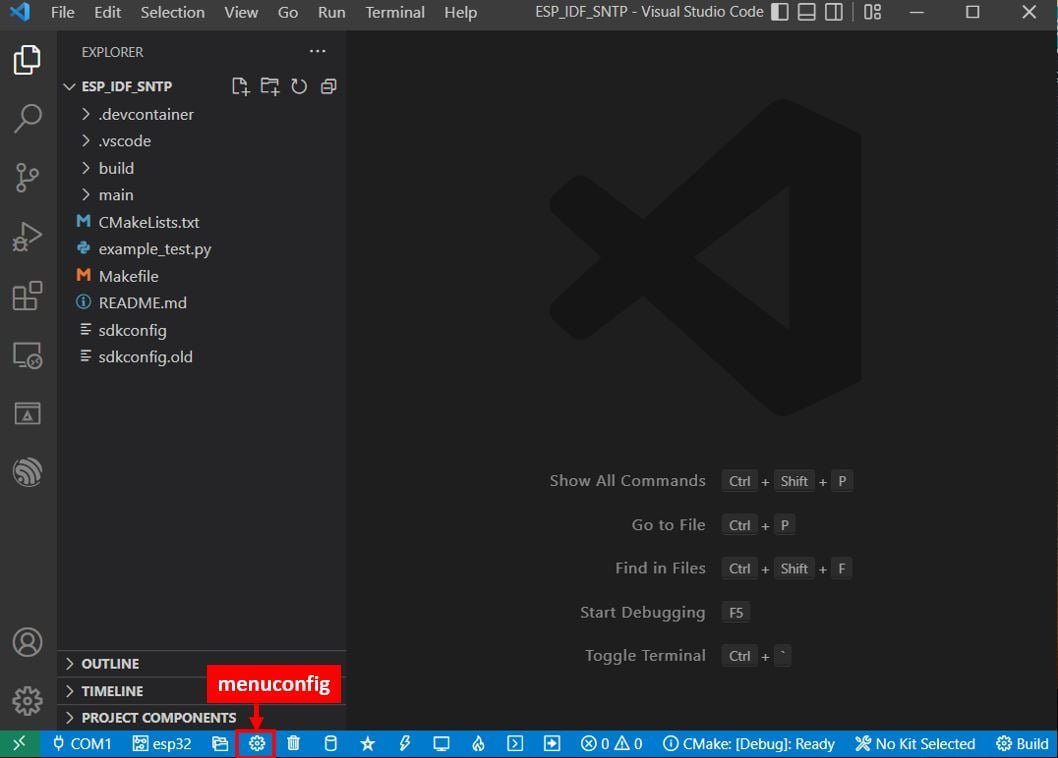Click the ESP-IDF flash lightning bolt icon
Viewport: 1058px width, 758px height.
(x=404, y=744)
